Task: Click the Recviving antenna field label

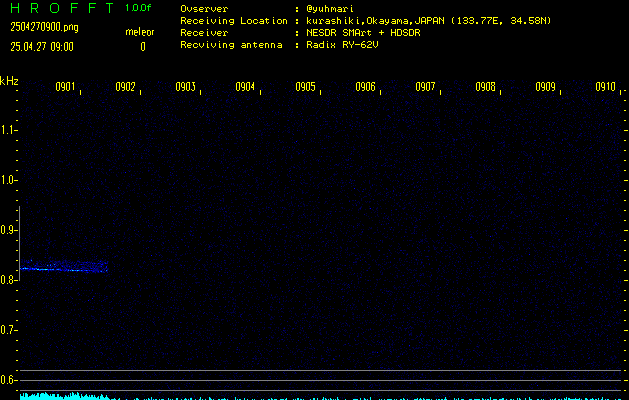Action: [x=231, y=45]
